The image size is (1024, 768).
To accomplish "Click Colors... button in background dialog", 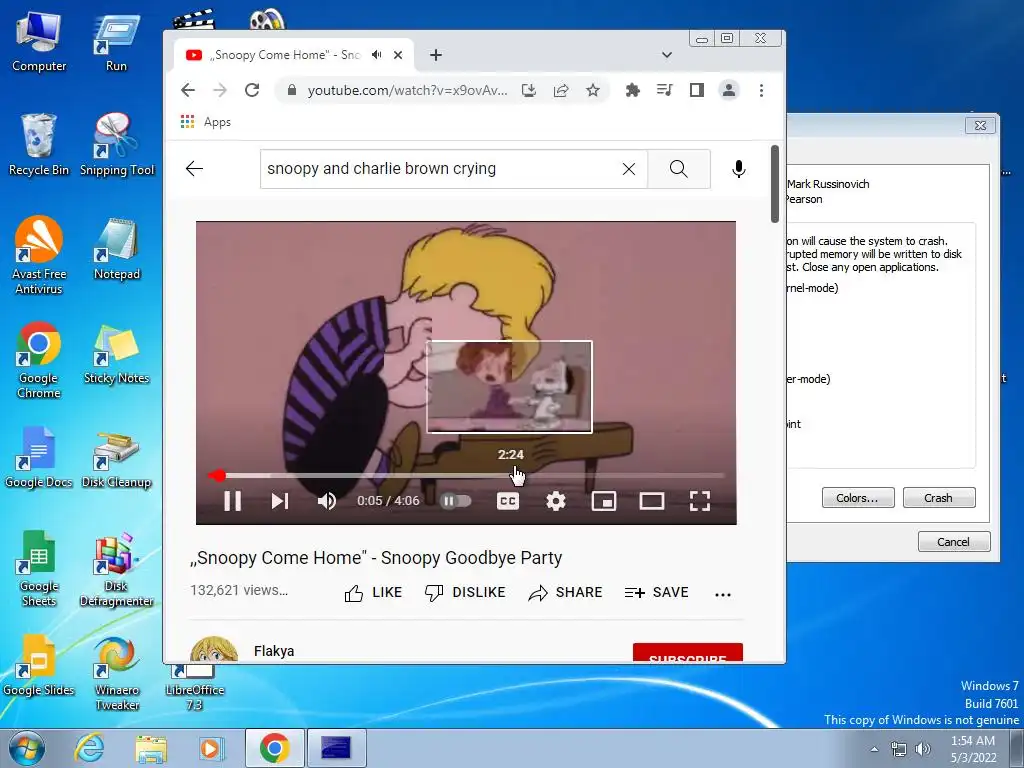I will pyautogui.click(x=857, y=498).
